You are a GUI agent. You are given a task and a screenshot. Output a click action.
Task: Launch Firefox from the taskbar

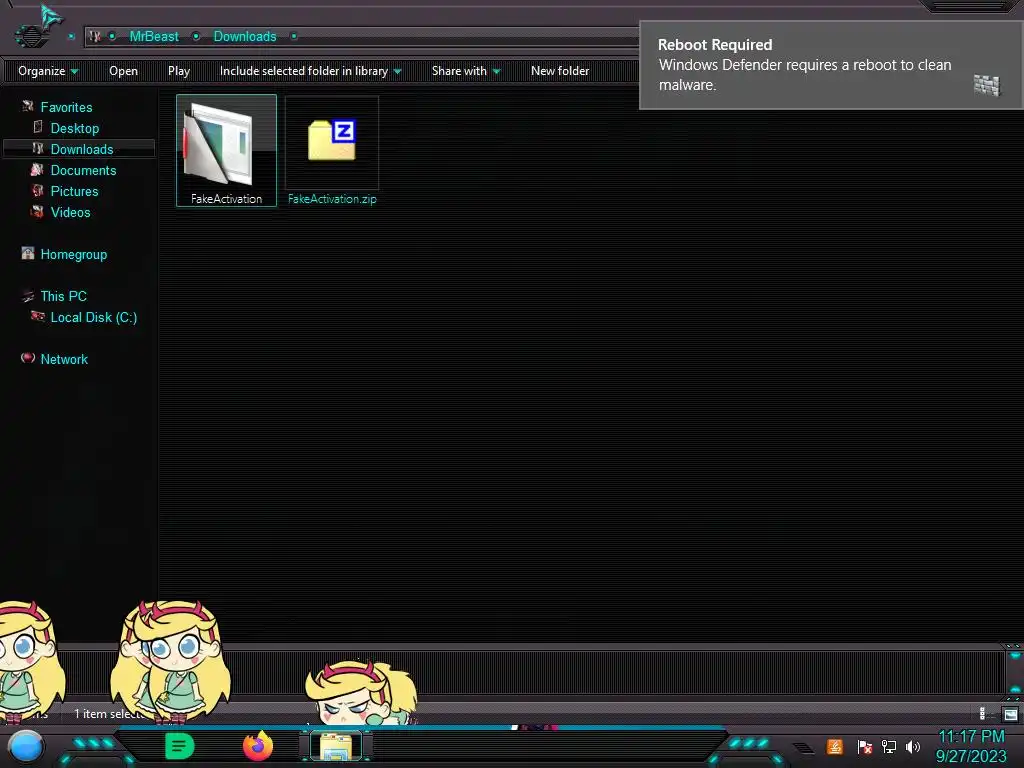[x=258, y=746]
